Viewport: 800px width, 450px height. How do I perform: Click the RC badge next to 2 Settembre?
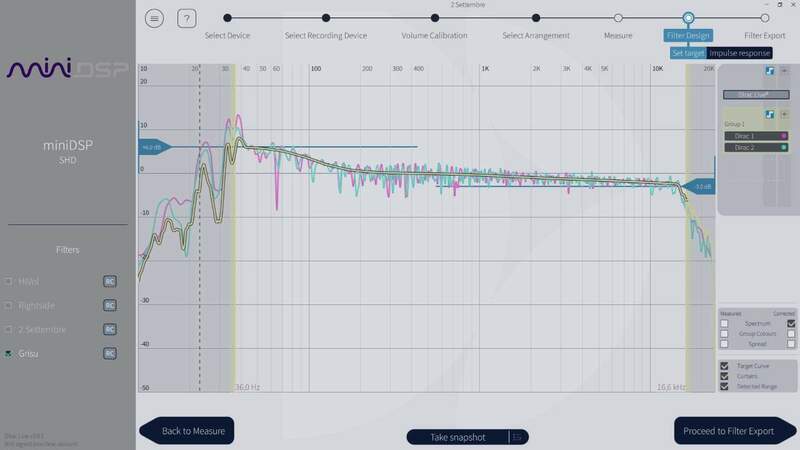[110, 329]
